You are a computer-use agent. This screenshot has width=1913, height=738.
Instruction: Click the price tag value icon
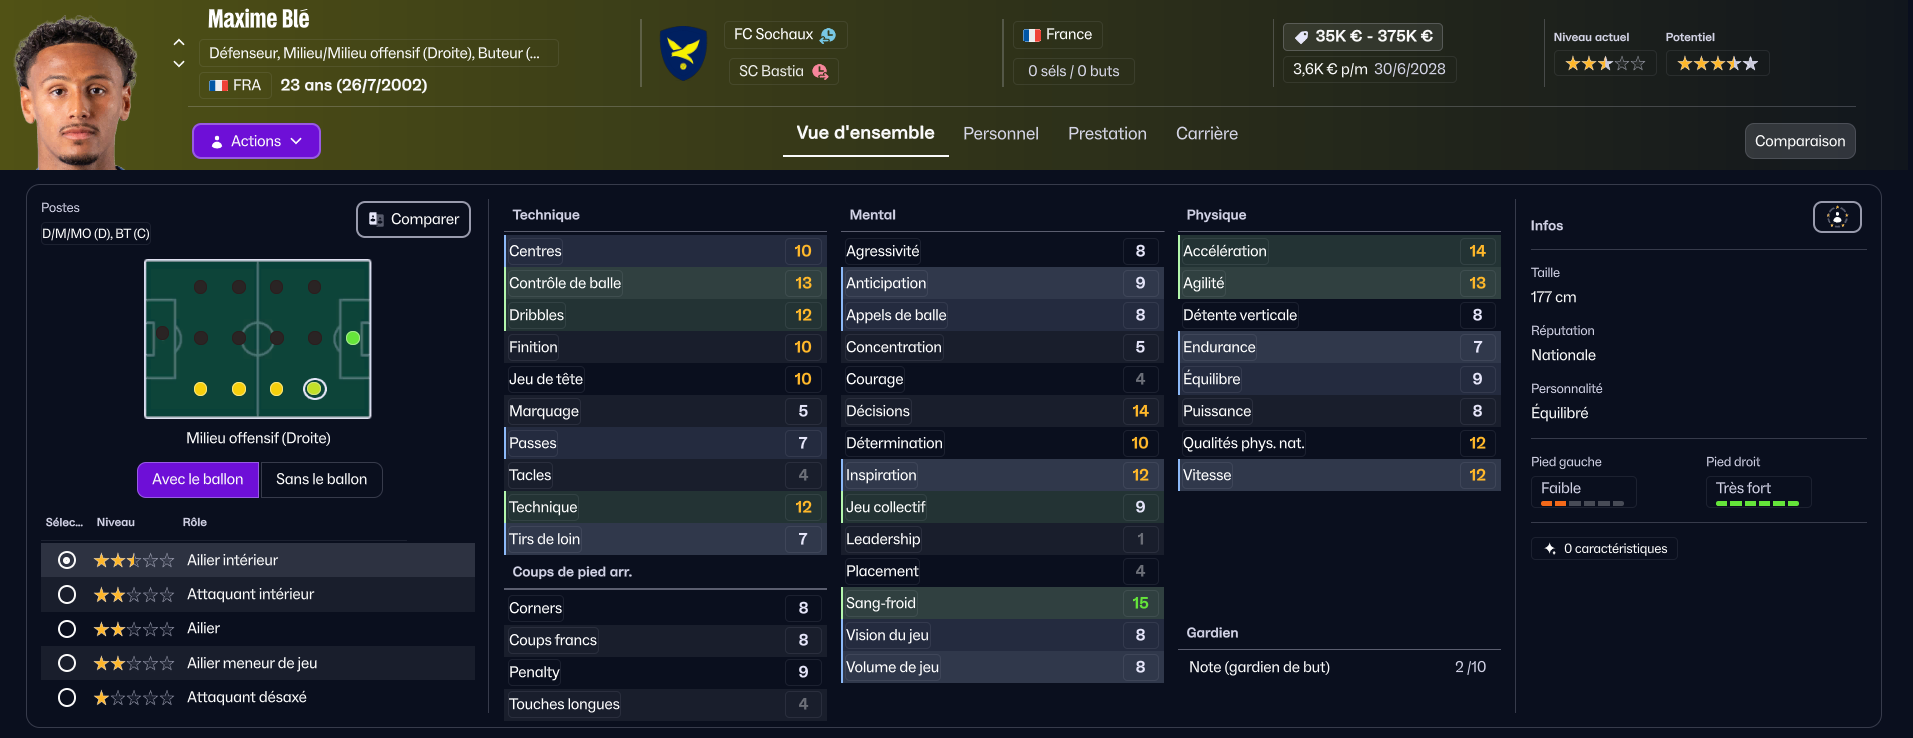click(x=1301, y=37)
